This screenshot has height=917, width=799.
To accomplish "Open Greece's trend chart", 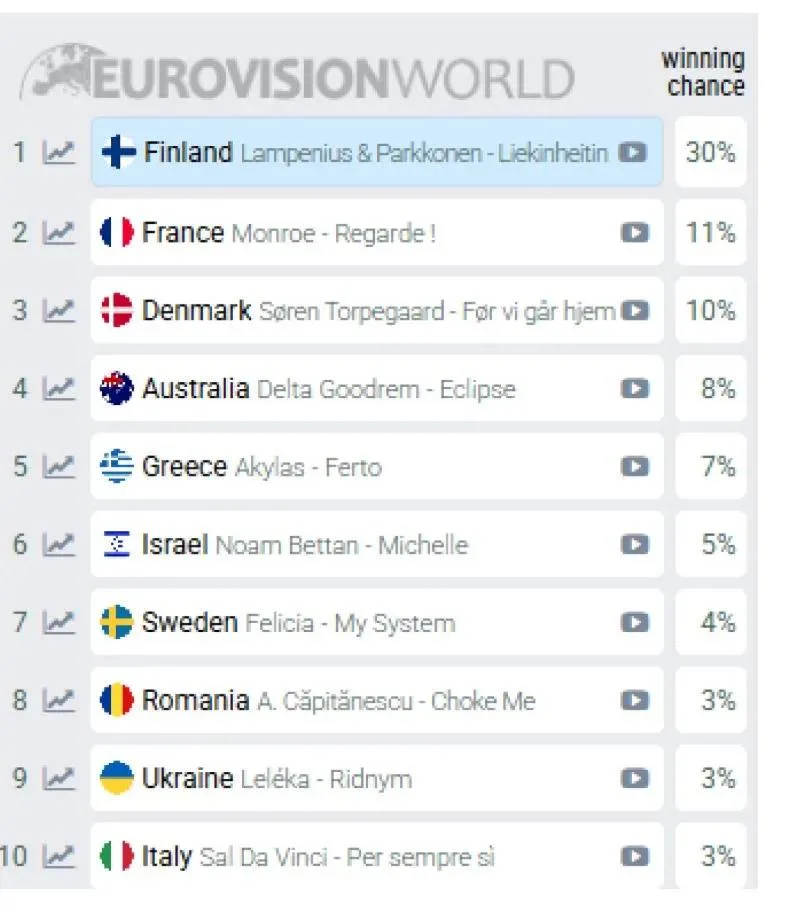I will 59,466.
